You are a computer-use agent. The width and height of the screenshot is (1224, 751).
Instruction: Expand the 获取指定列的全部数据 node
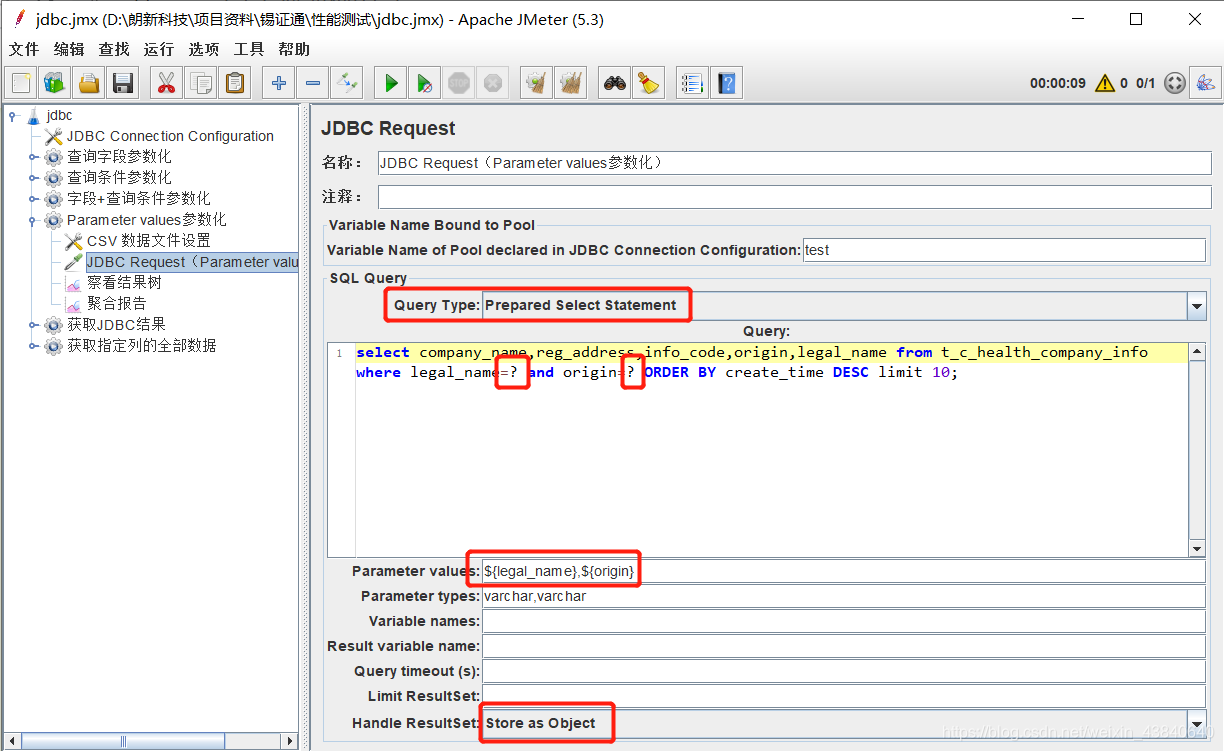point(33,346)
